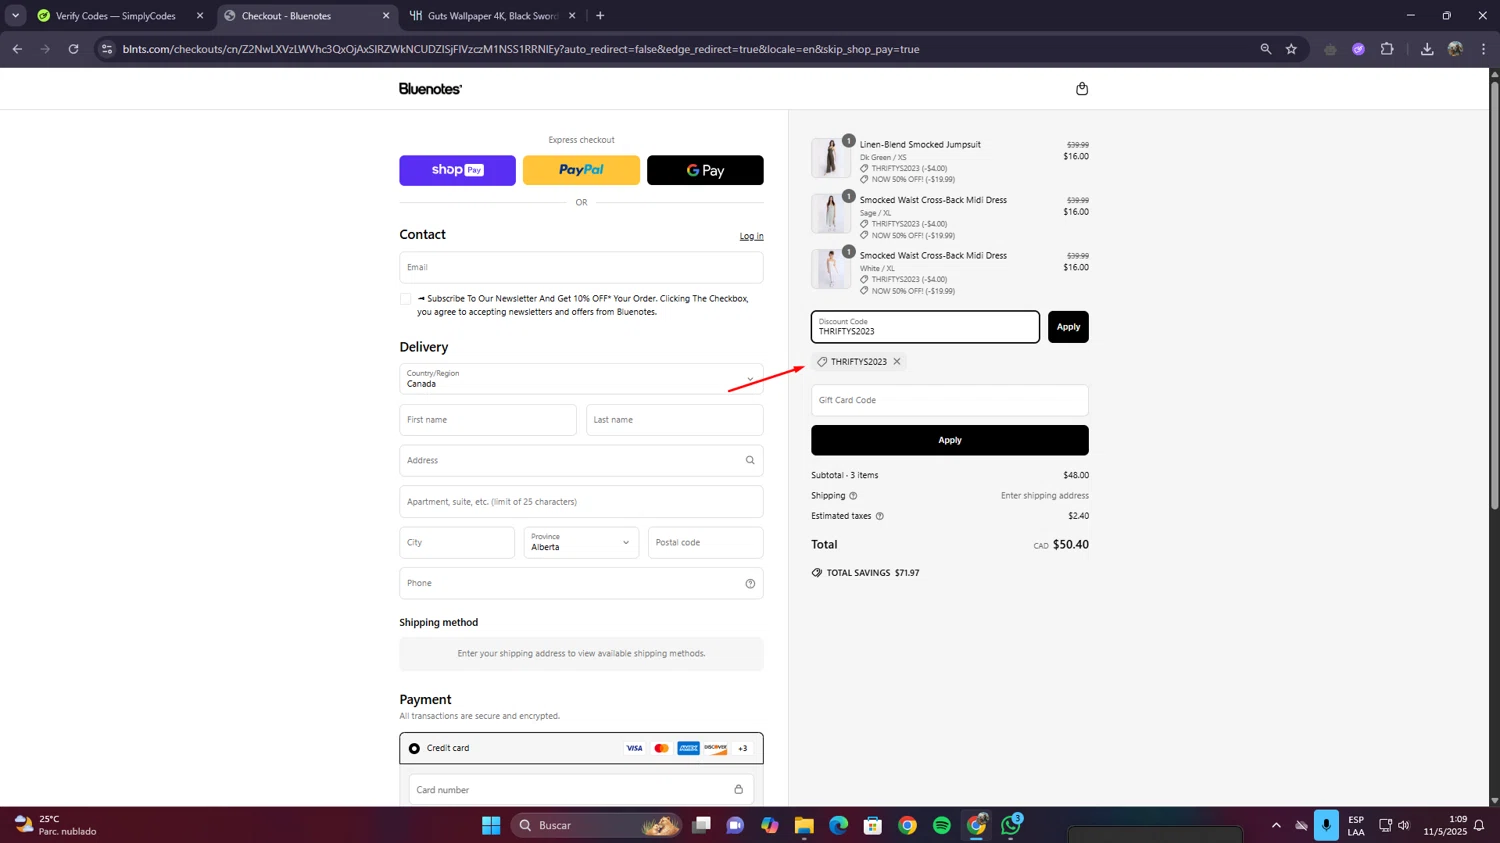Apply the discount code
The width and height of the screenshot is (1500, 843).
click(x=1068, y=327)
